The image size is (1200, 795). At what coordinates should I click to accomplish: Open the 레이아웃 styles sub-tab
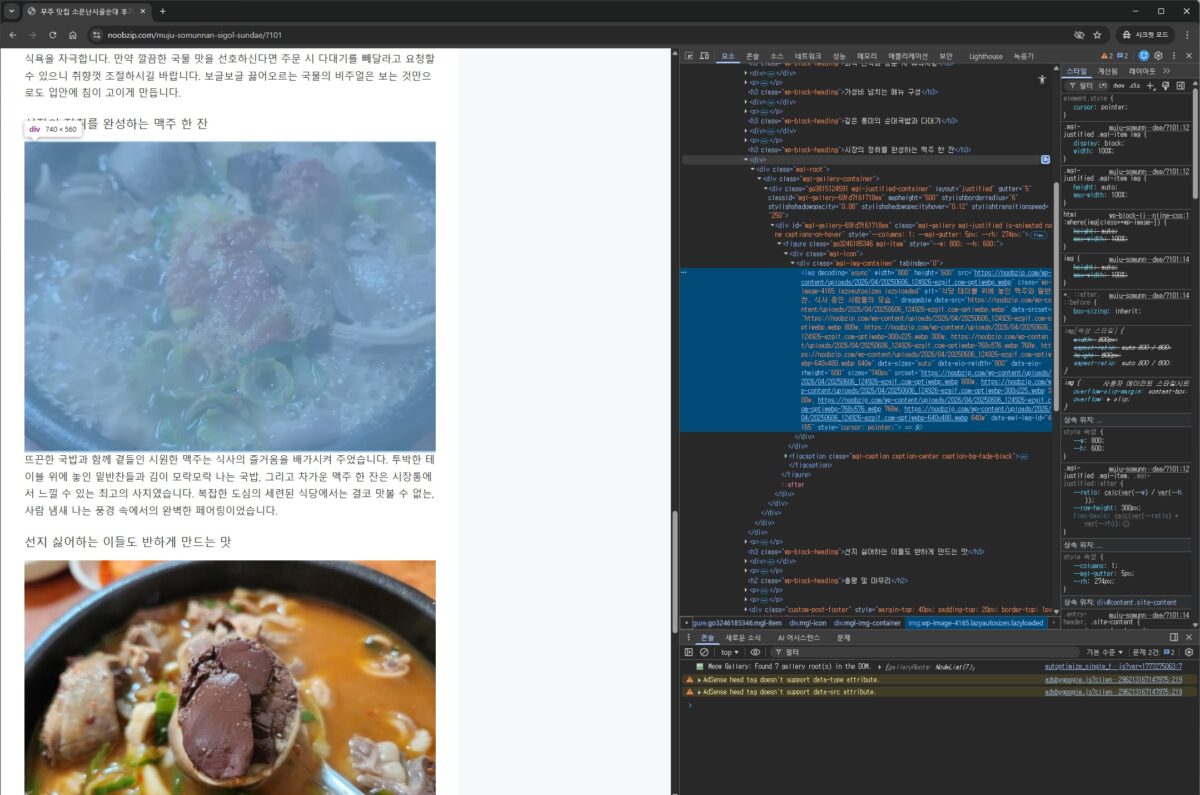(x=1142, y=71)
